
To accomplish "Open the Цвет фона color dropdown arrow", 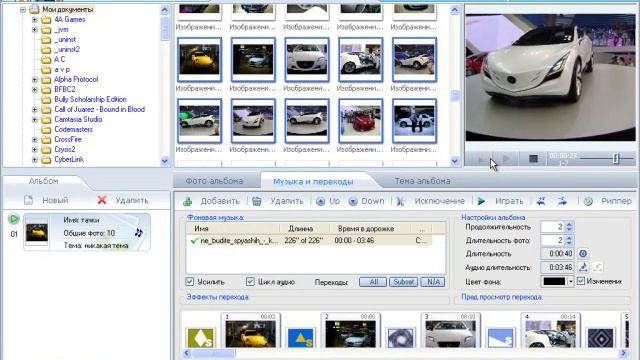I will pyautogui.click(x=571, y=281).
